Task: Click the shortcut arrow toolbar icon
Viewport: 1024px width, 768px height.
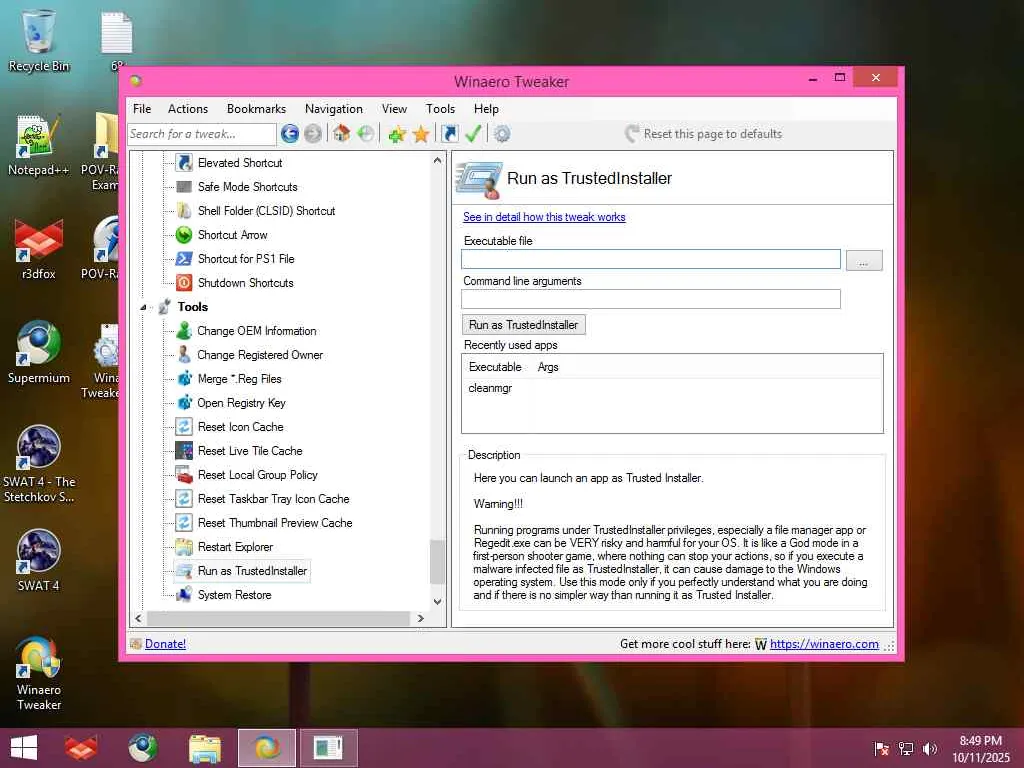Action: [449, 134]
